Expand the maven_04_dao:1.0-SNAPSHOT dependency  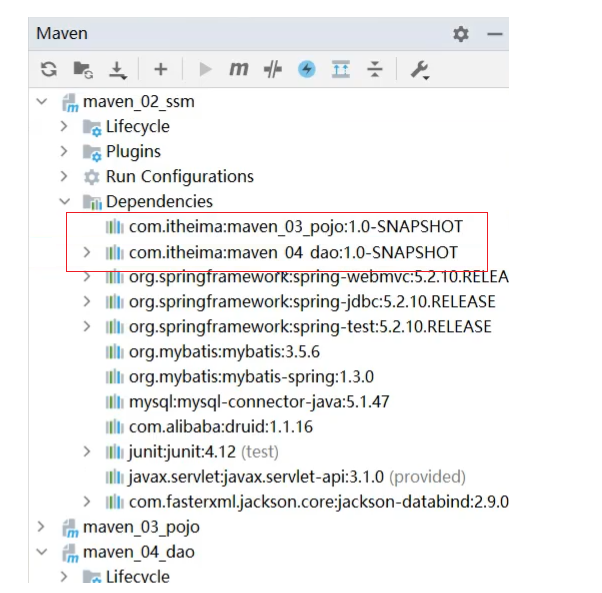coord(87,252)
